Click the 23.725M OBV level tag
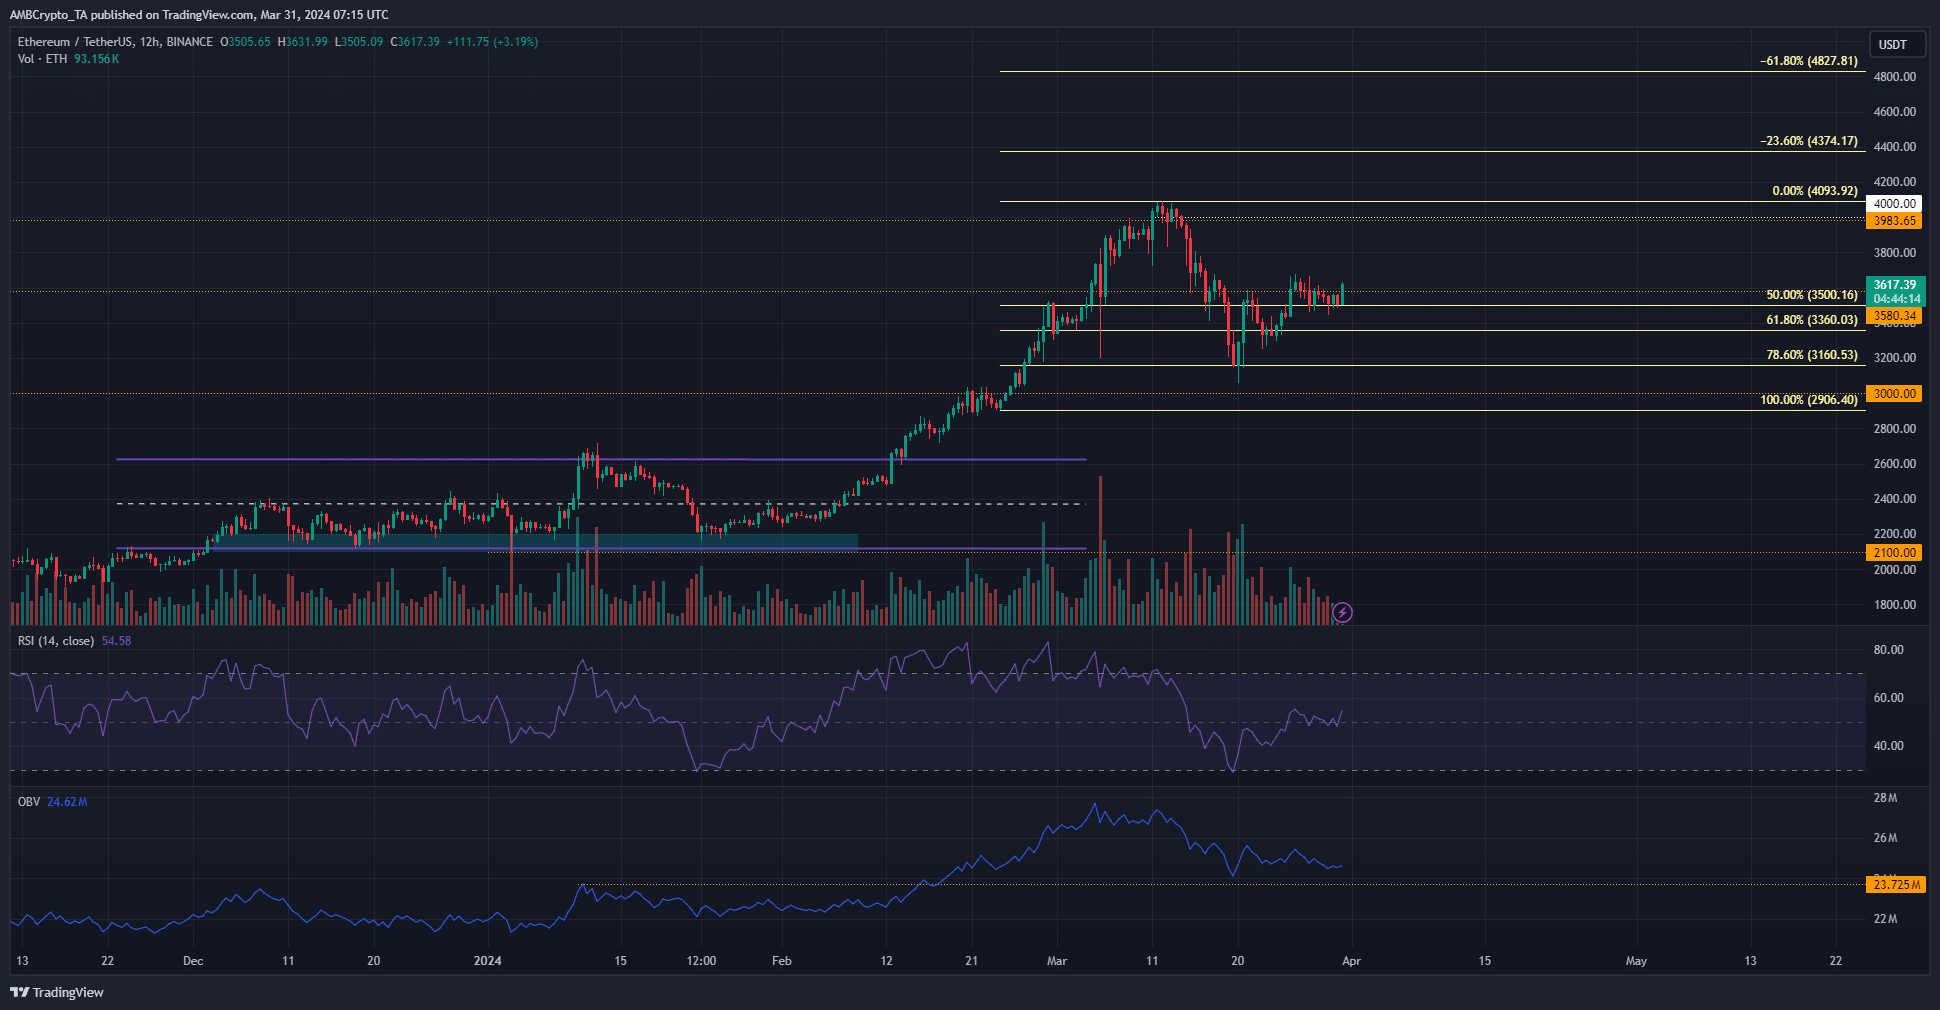 pyautogui.click(x=1894, y=885)
